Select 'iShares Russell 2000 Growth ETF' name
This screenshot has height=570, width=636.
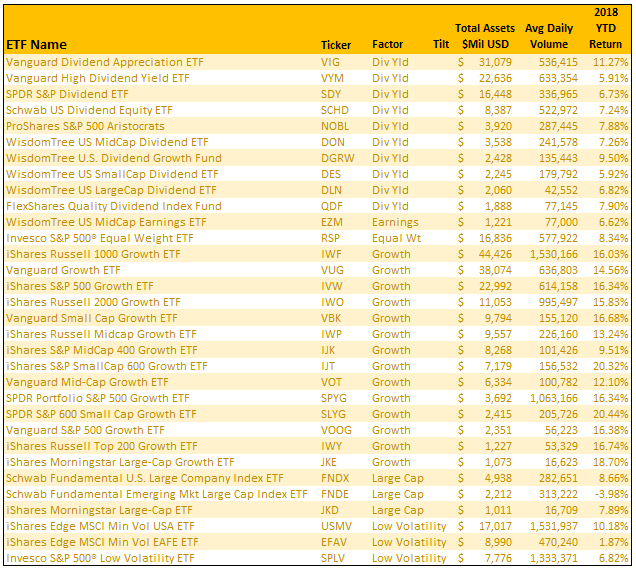[x=93, y=302]
